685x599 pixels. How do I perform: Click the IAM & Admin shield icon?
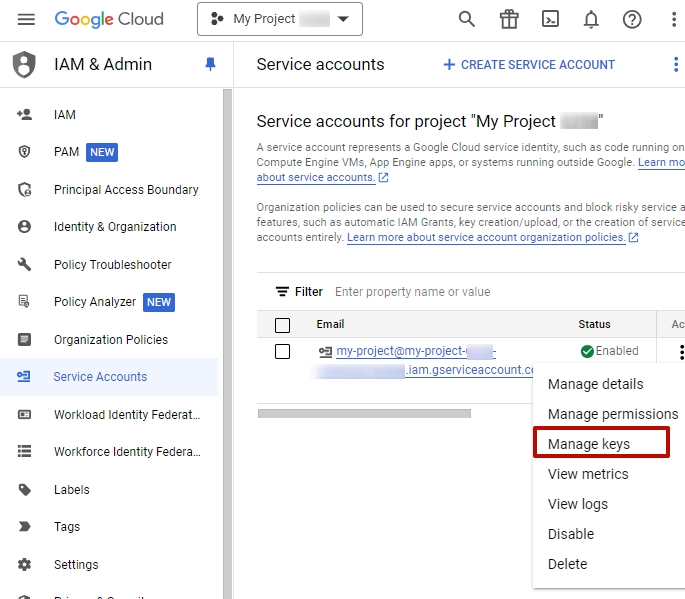coord(24,64)
